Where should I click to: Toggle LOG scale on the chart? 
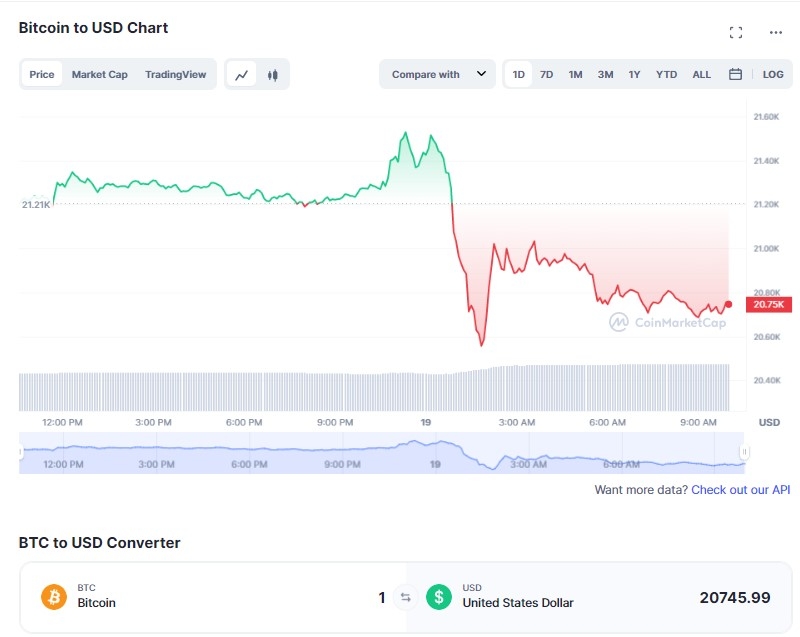coord(773,74)
